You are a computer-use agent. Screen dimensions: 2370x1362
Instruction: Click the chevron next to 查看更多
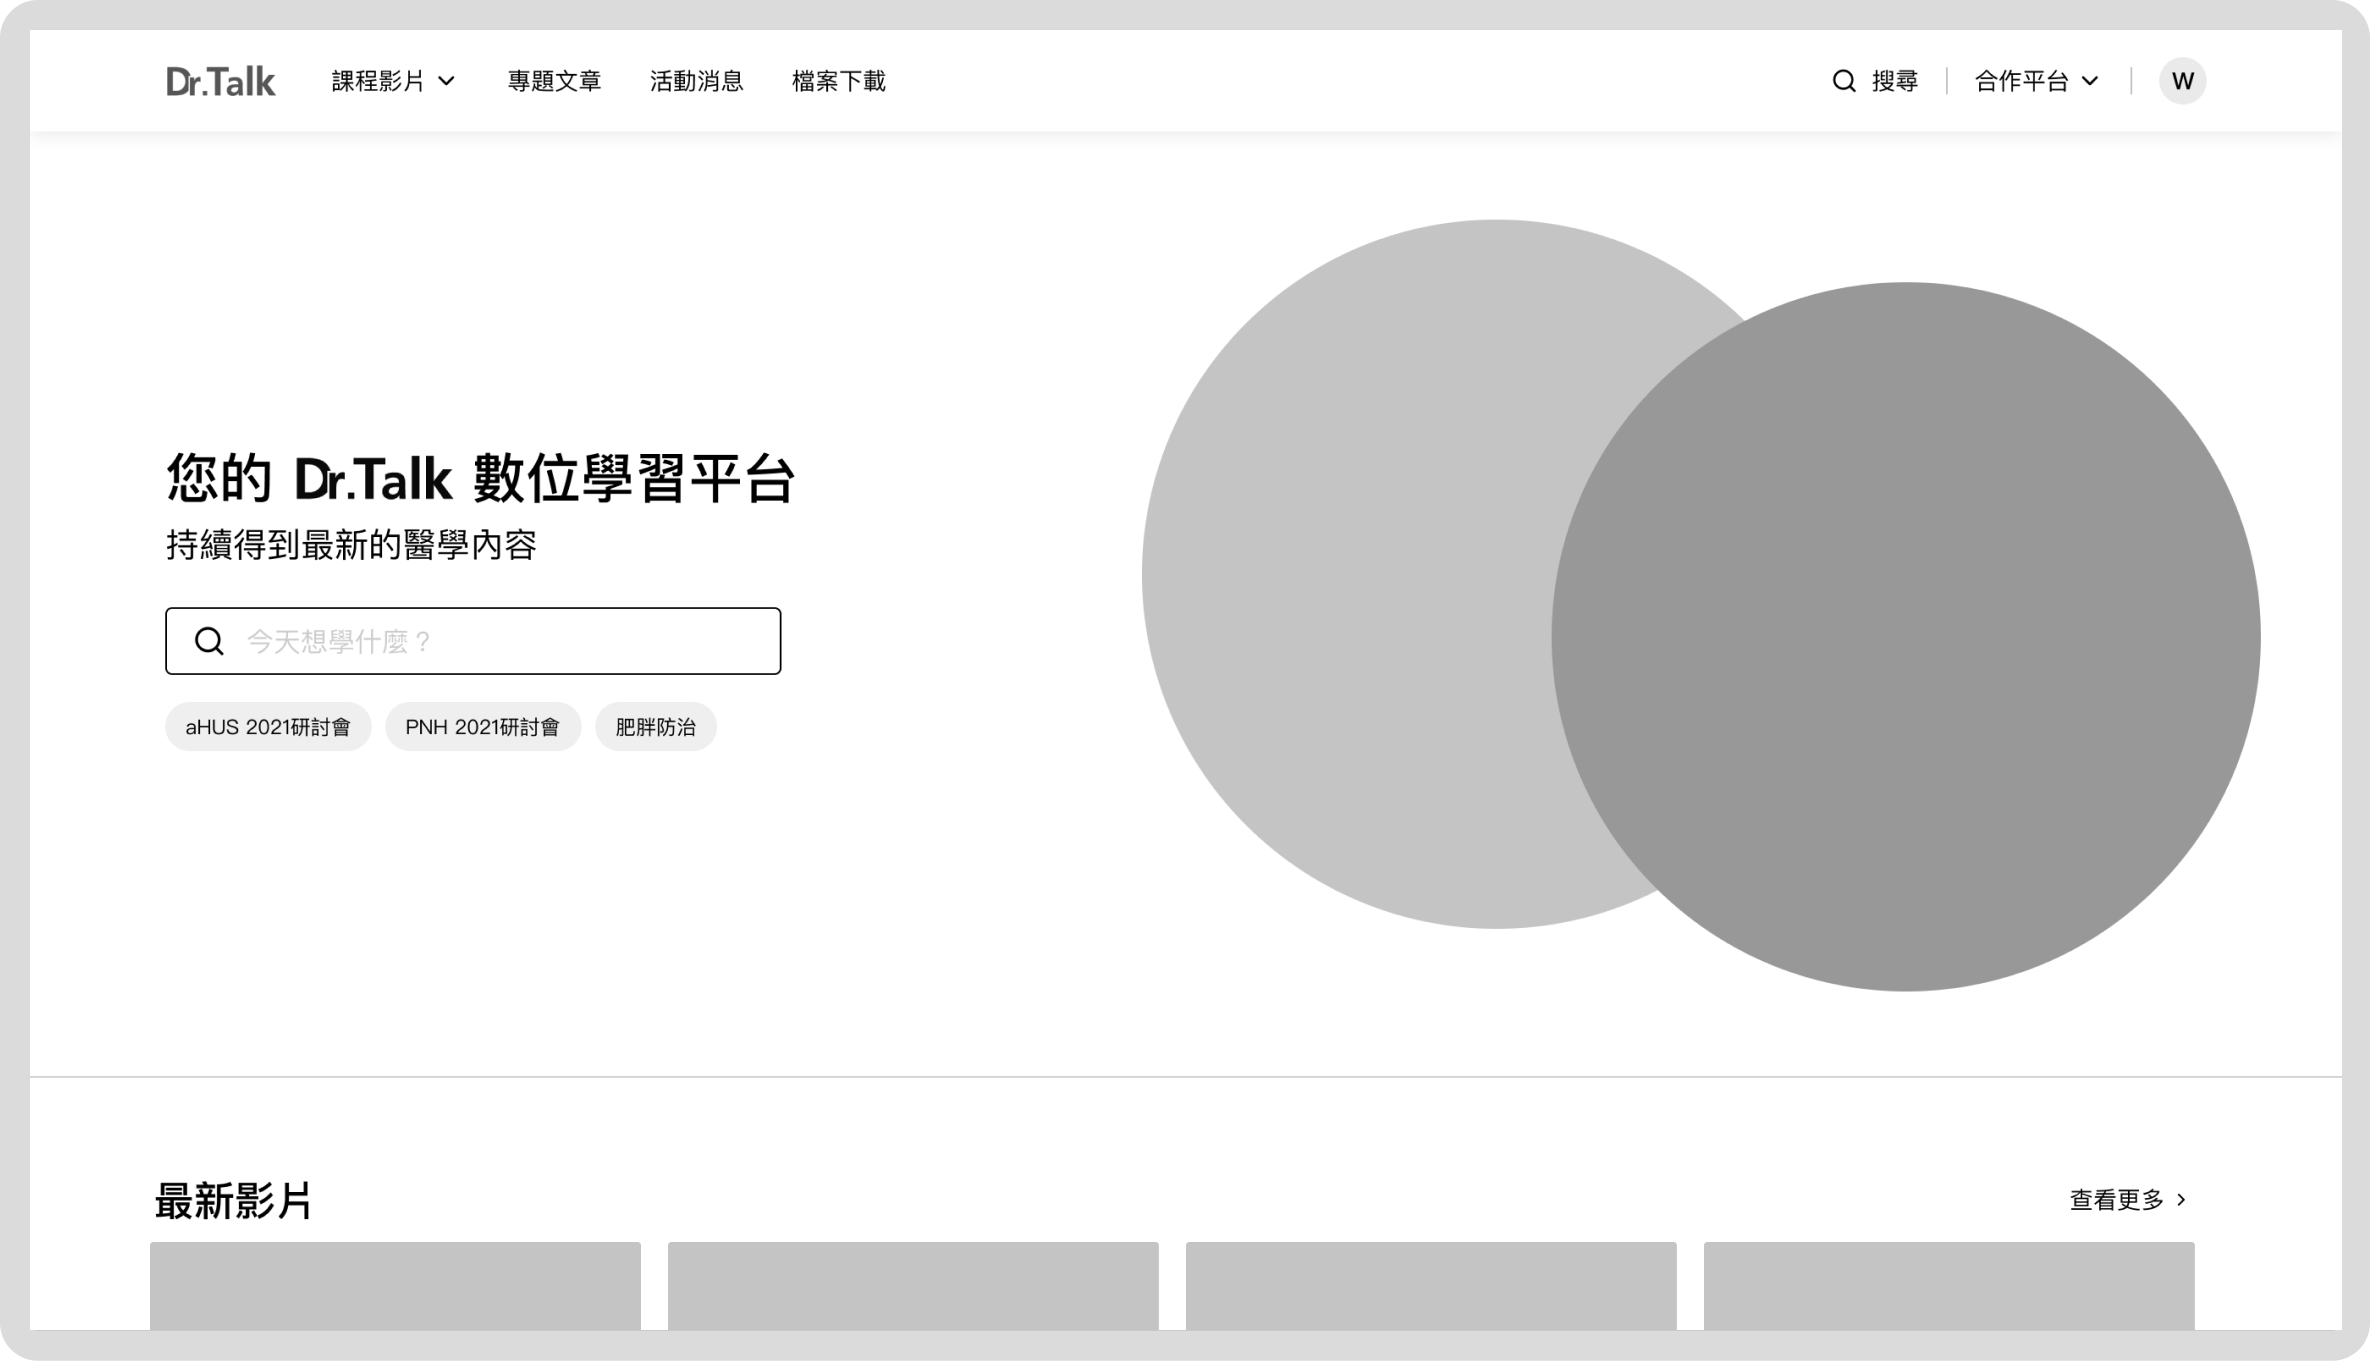point(2182,1199)
